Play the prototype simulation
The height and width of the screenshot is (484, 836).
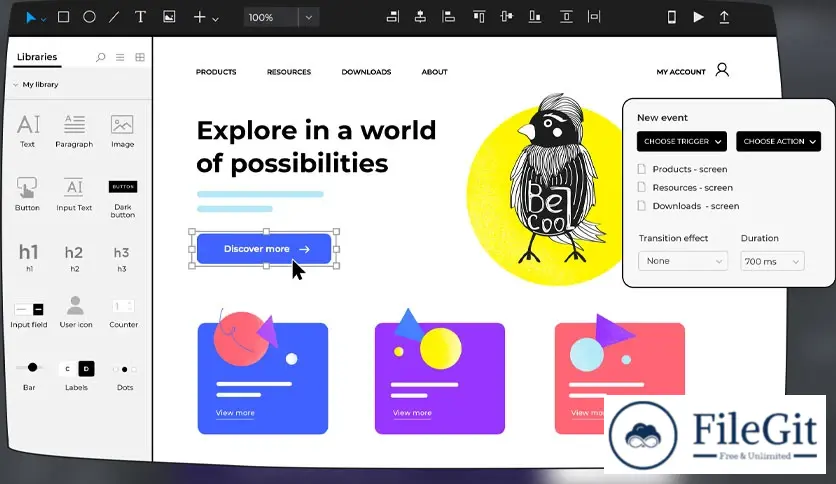click(698, 17)
